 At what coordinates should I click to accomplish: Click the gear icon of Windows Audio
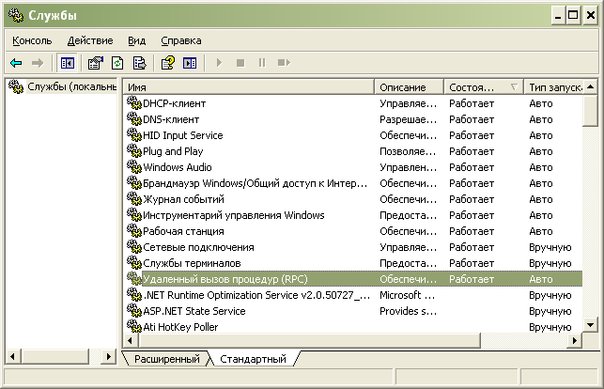click(134, 167)
